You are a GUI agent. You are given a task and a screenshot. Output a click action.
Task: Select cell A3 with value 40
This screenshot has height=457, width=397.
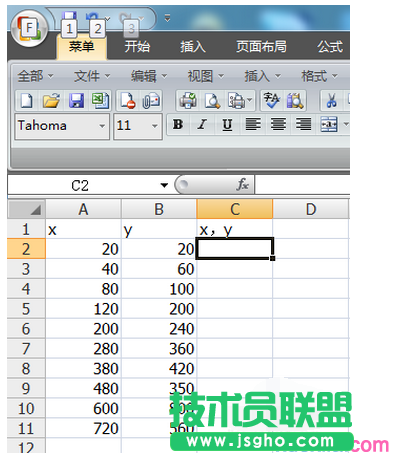pyautogui.click(x=83, y=269)
